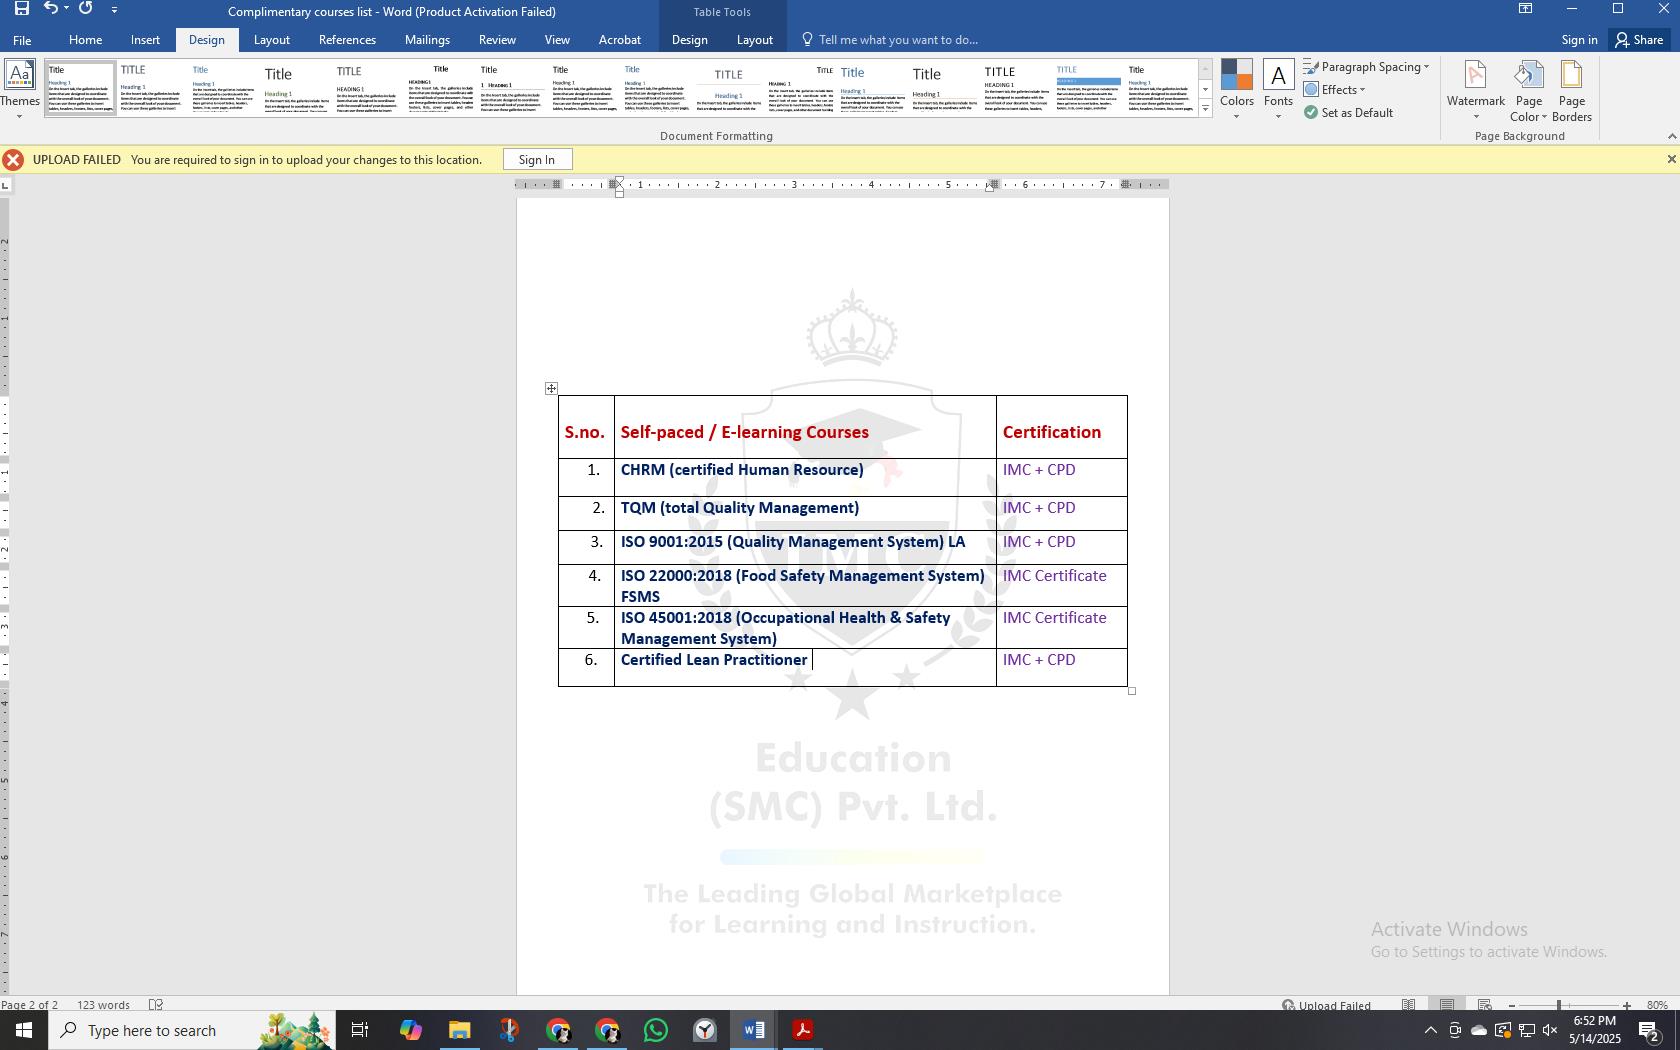1680x1050 pixels.
Task: Switch to the Mailings tab
Action: click(427, 40)
